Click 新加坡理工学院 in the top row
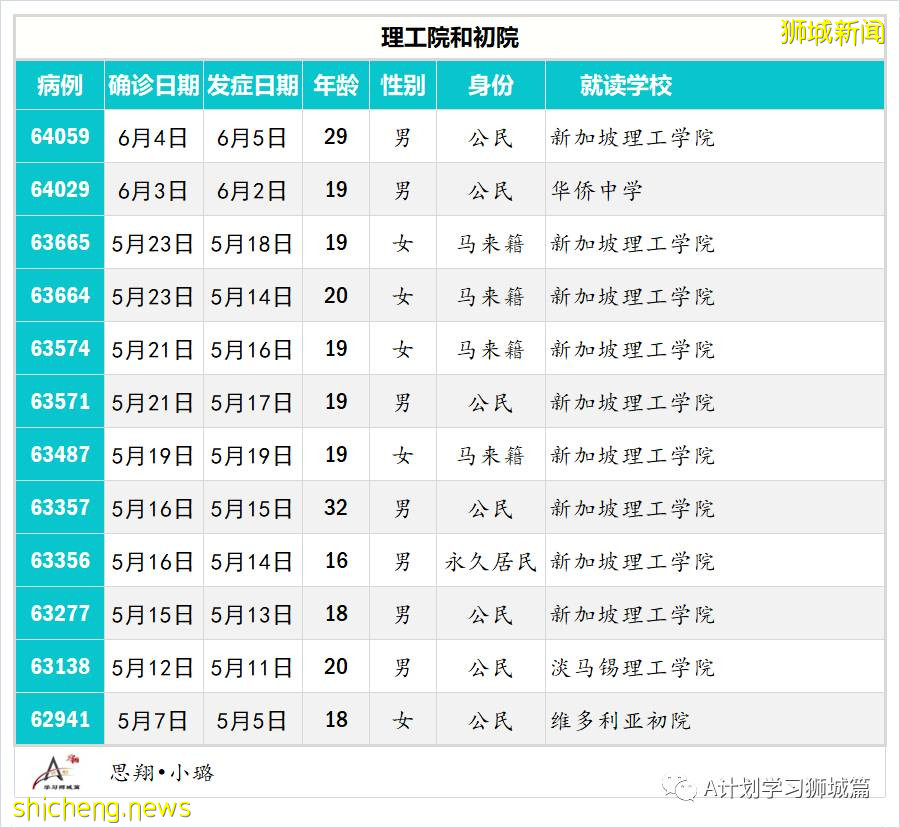The image size is (900, 828). pyautogui.click(x=628, y=137)
